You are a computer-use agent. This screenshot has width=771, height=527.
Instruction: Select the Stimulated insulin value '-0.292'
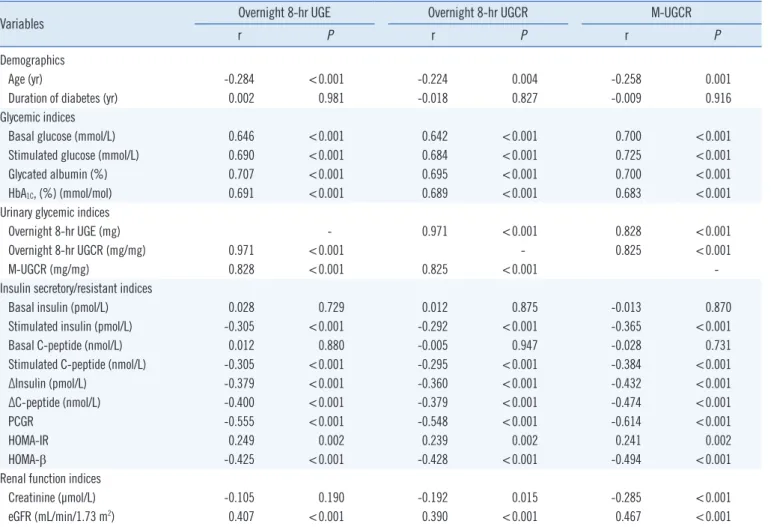[433, 327]
